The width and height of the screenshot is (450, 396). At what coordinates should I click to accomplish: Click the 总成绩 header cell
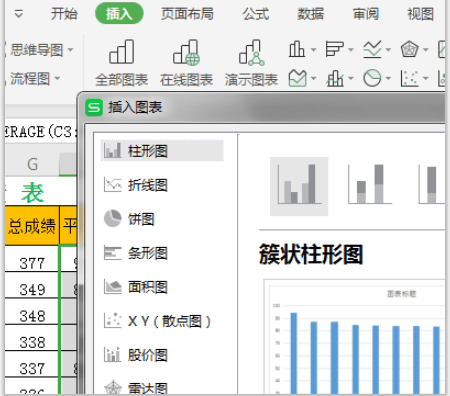(32, 226)
